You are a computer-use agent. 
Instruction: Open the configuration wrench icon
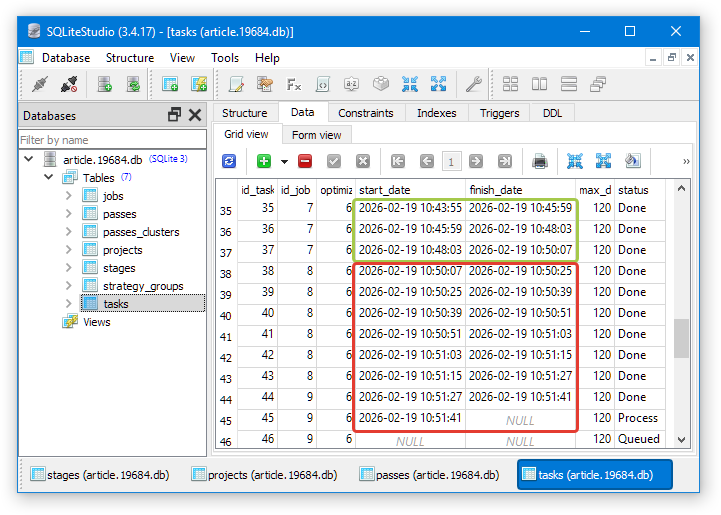pyautogui.click(x=473, y=85)
